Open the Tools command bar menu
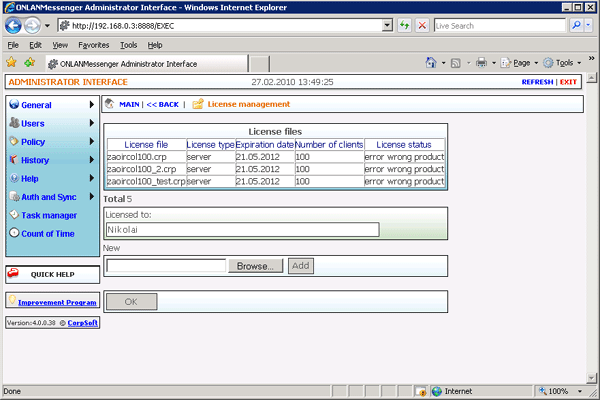This screenshot has height=400, width=600. tap(562, 63)
